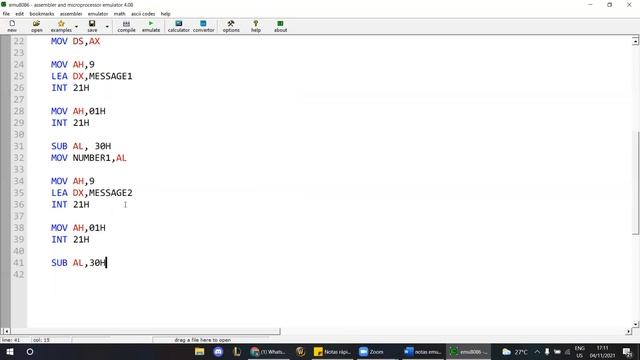
Task: Show hidden system tray icons chevron
Action: [537, 351]
